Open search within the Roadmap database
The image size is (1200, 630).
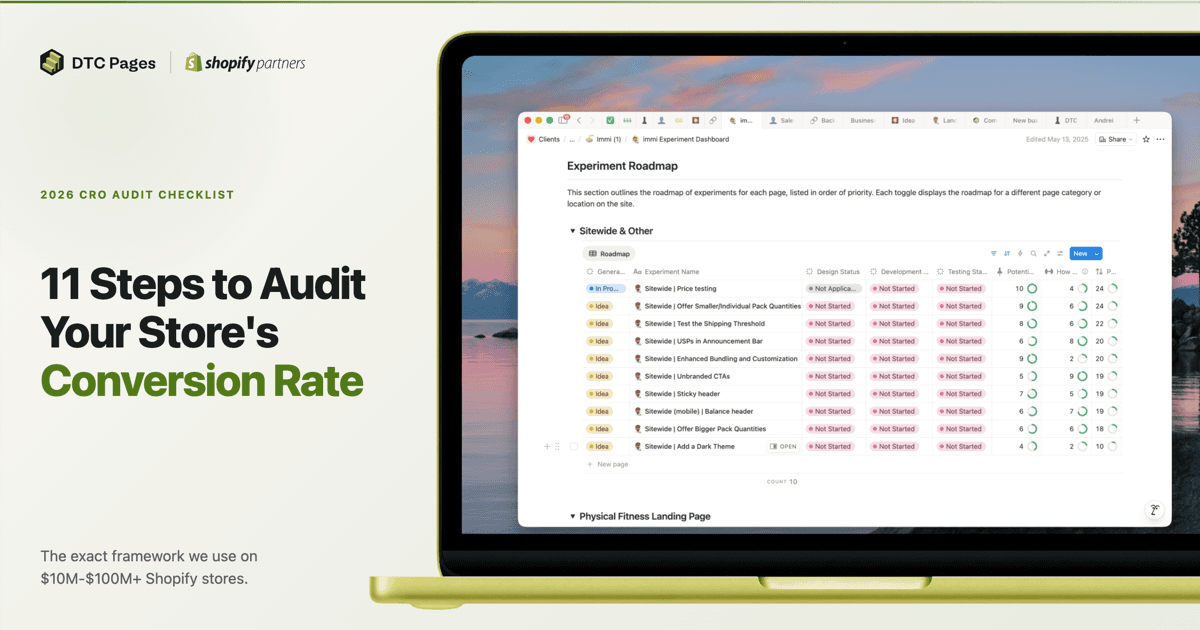click(1034, 252)
